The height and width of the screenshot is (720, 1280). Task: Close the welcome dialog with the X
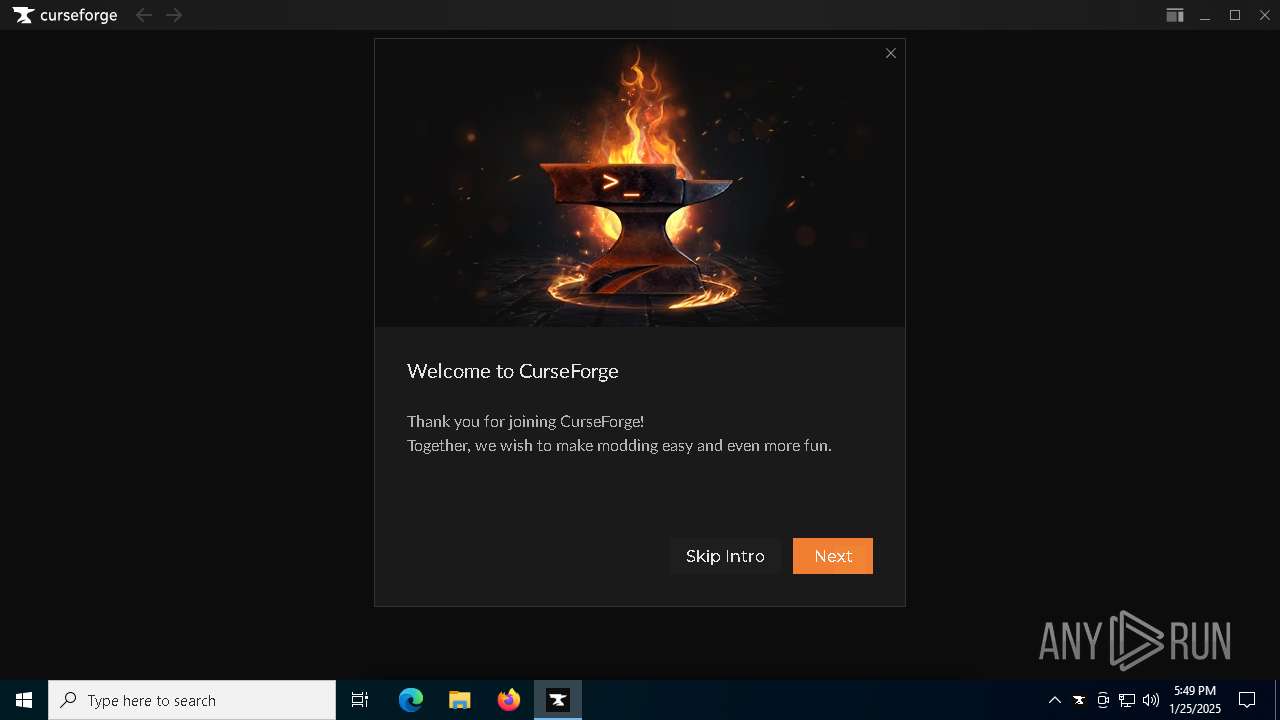(x=891, y=53)
